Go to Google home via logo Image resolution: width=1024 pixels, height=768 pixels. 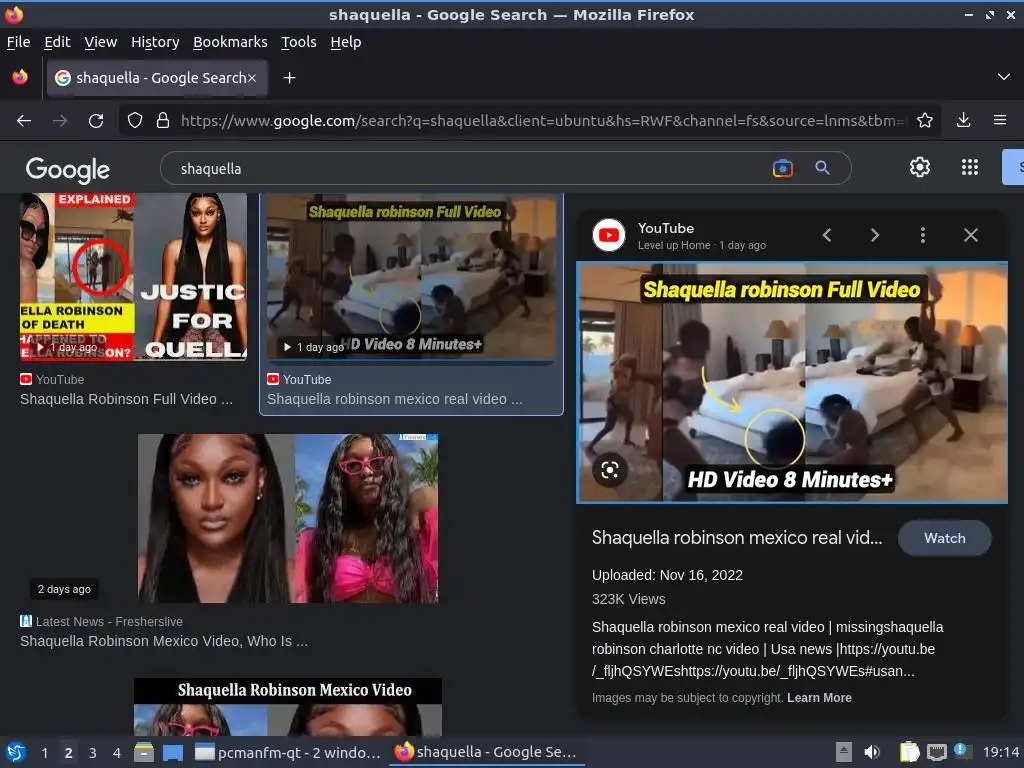coord(68,169)
